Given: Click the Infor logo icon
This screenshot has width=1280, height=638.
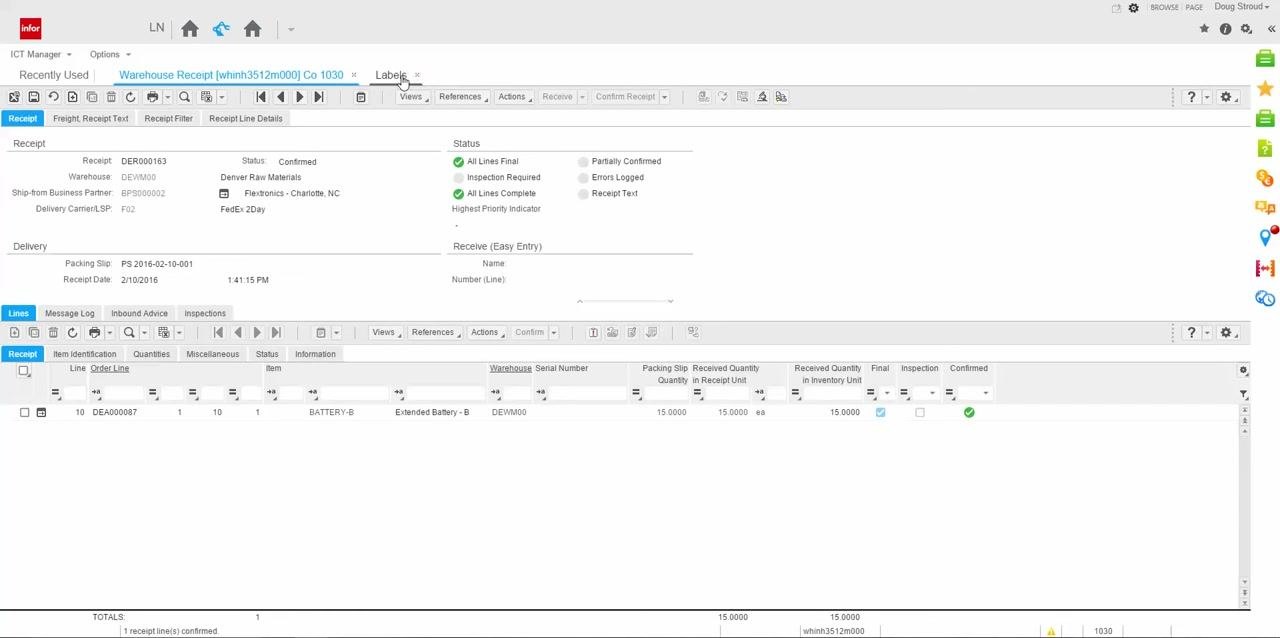Looking at the screenshot, I should 30,28.
